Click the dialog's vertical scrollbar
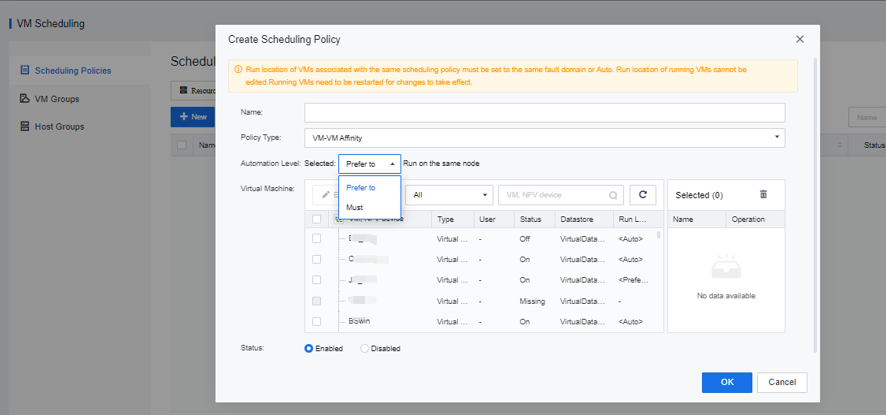886x416 pixels. [x=815, y=203]
